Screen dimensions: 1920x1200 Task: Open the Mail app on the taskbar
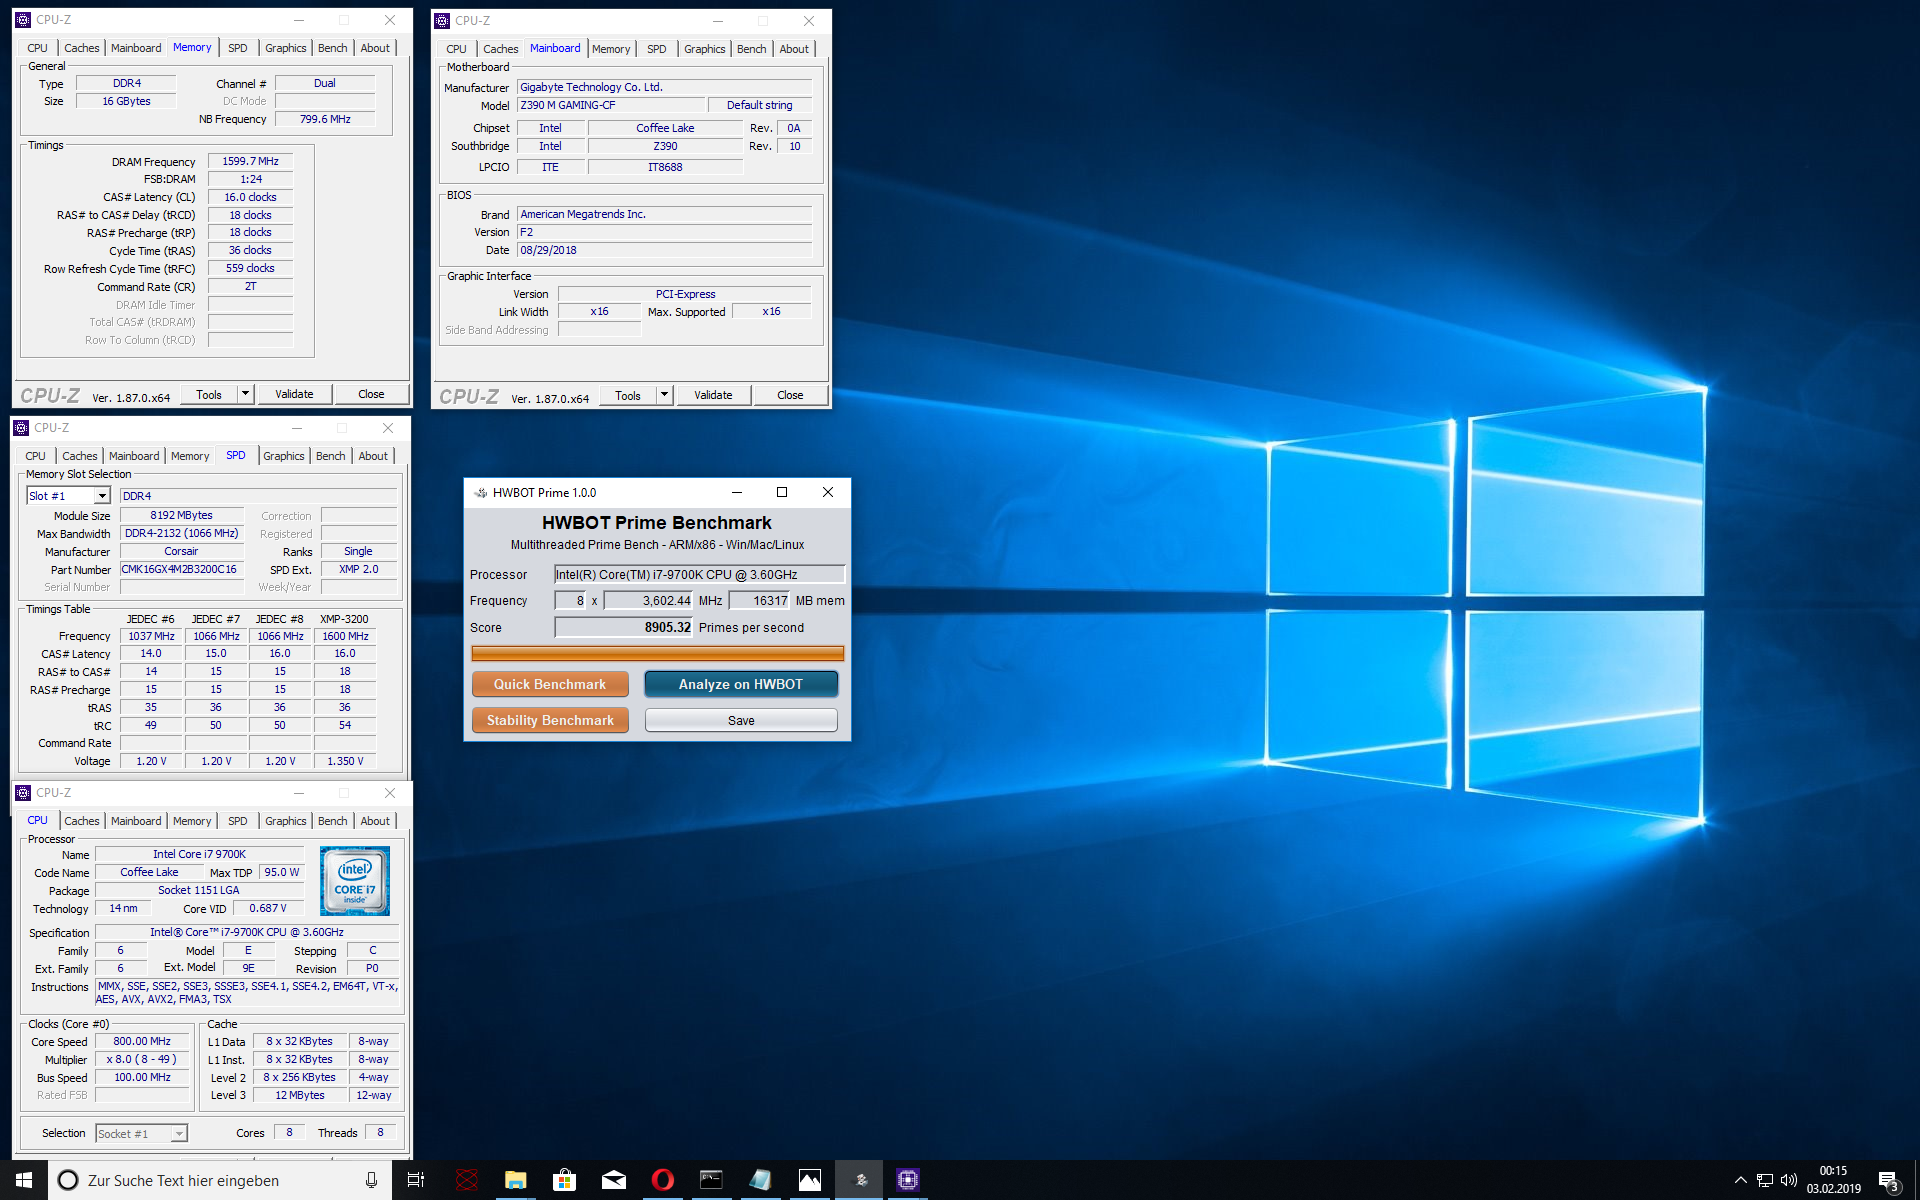614,1180
